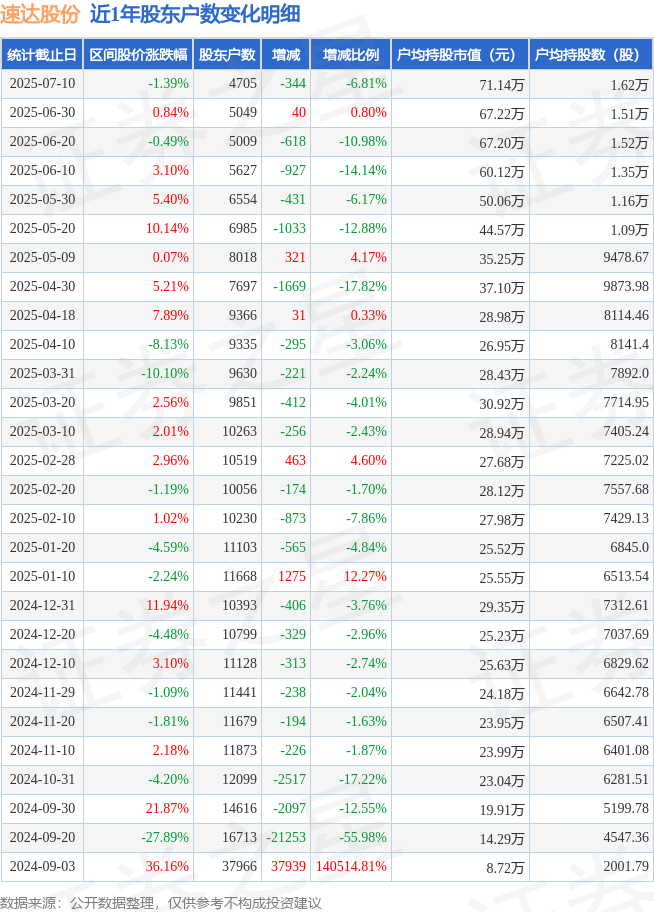Select the 统计截止日 column header
Viewport: 654px width, 912px height.
point(42,55)
